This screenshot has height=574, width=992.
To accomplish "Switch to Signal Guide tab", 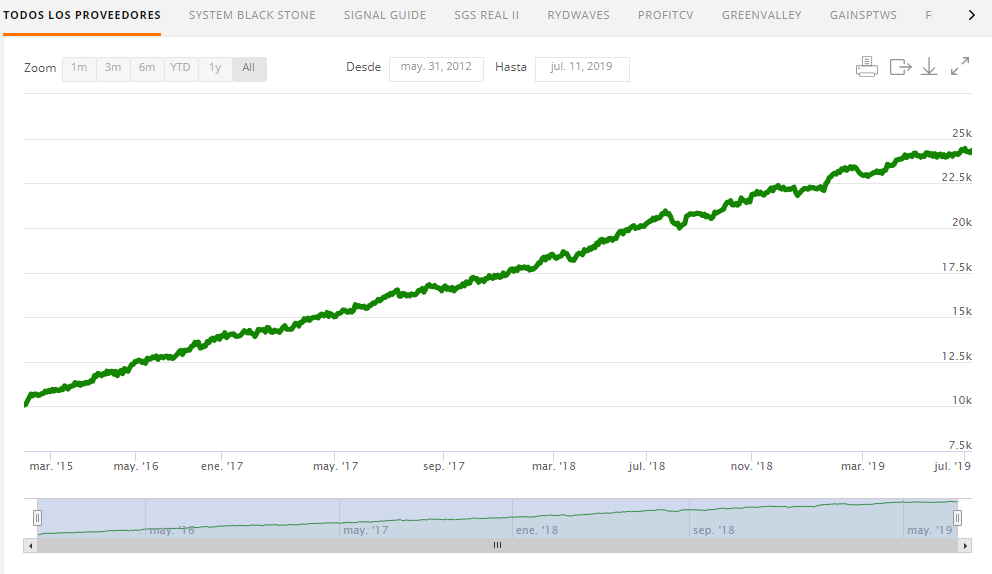I will coord(385,15).
